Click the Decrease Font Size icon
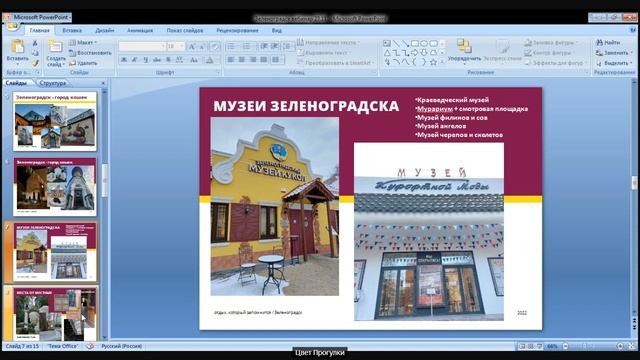 click(202, 47)
